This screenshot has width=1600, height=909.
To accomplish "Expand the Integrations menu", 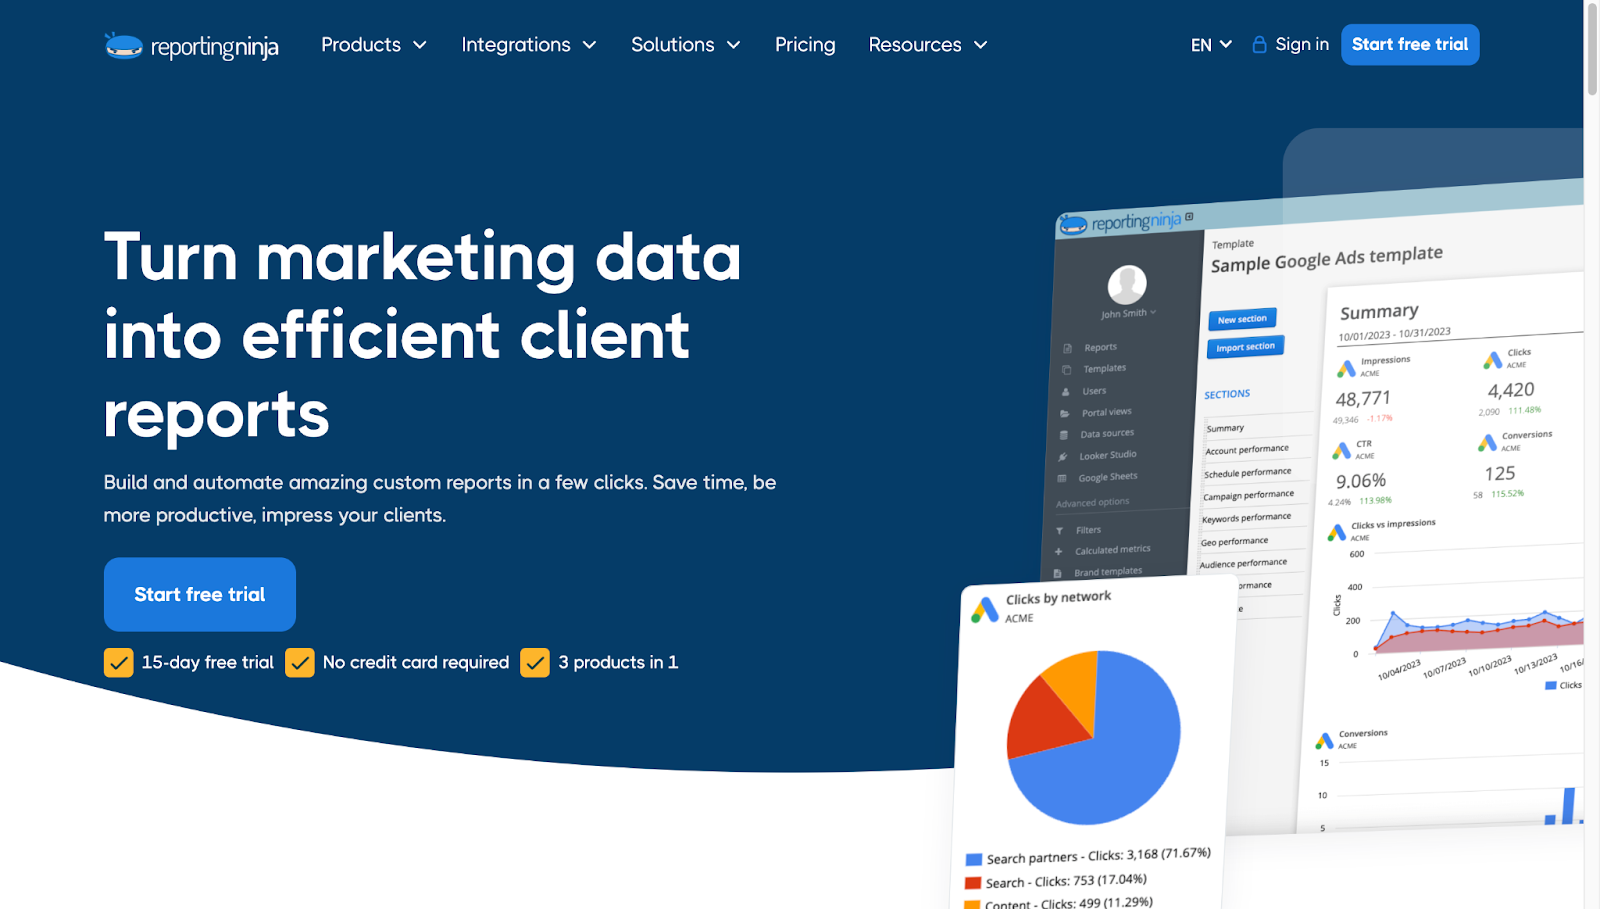I will [529, 45].
